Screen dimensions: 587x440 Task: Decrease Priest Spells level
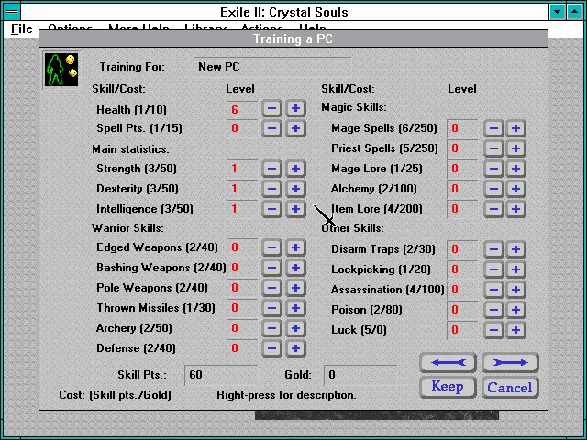(x=493, y=148)
